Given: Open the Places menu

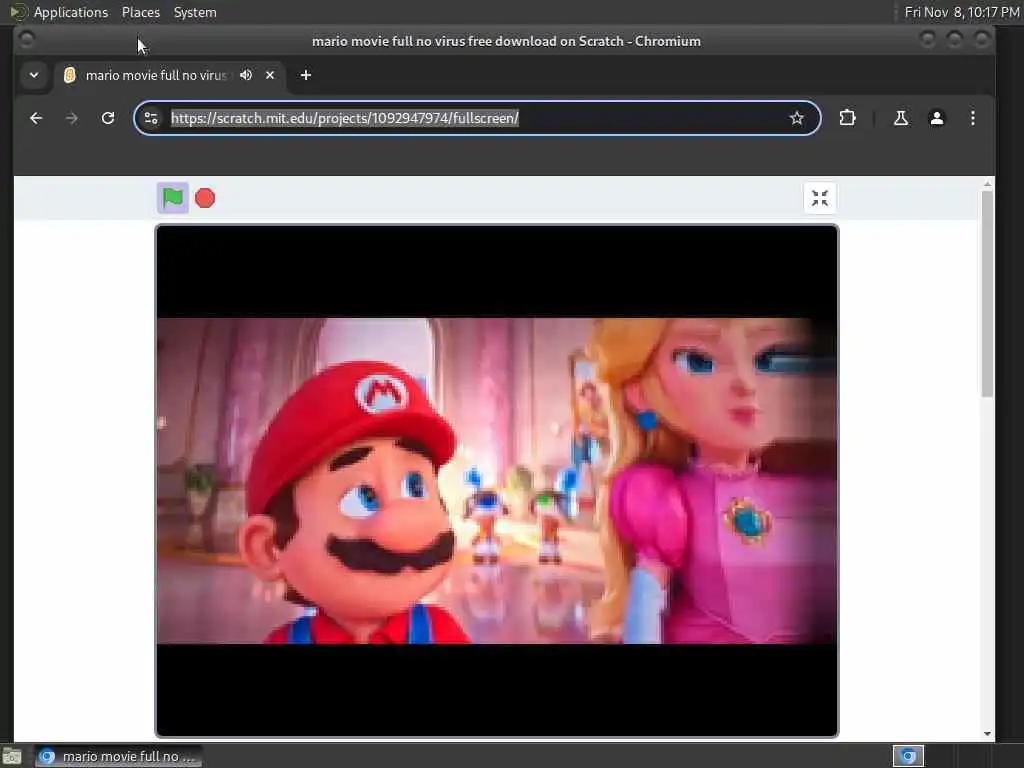Looking at the screenshot, I should pyautogui.click(x=140, y=12).
